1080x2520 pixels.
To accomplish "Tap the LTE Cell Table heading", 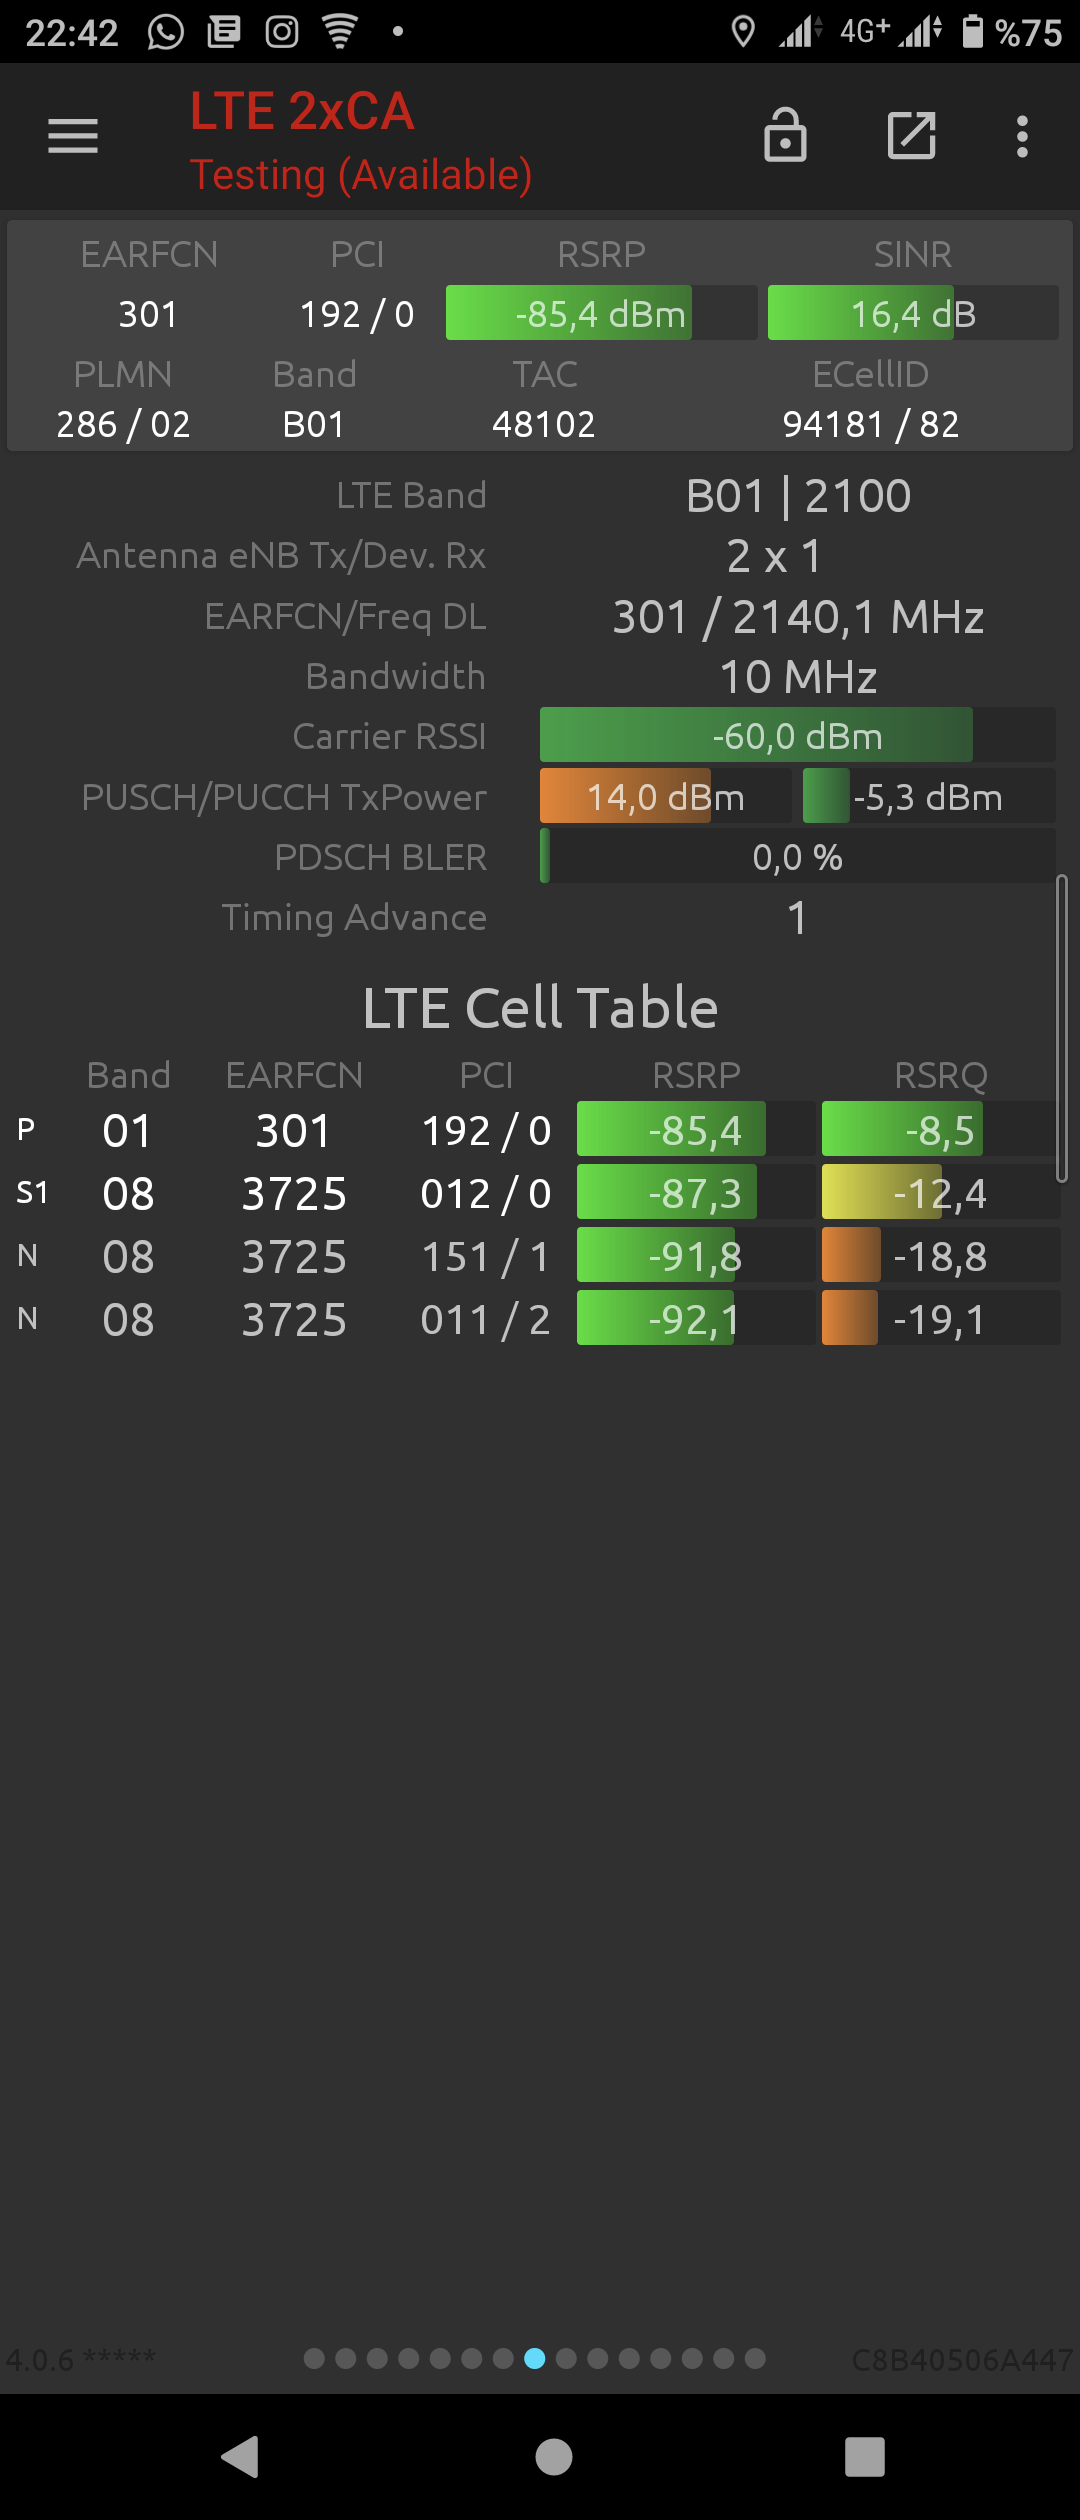I will (x=540, y=1007).
